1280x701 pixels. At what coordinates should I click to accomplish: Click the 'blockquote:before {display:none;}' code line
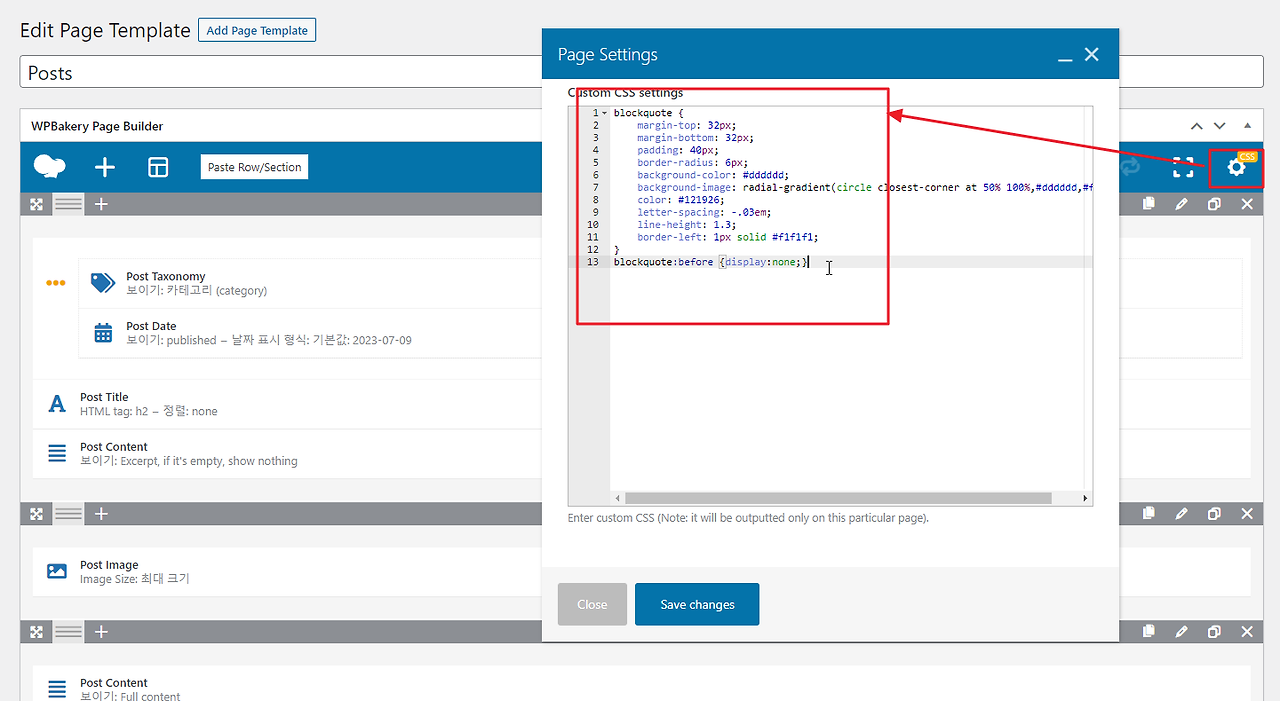click(710, 262)
